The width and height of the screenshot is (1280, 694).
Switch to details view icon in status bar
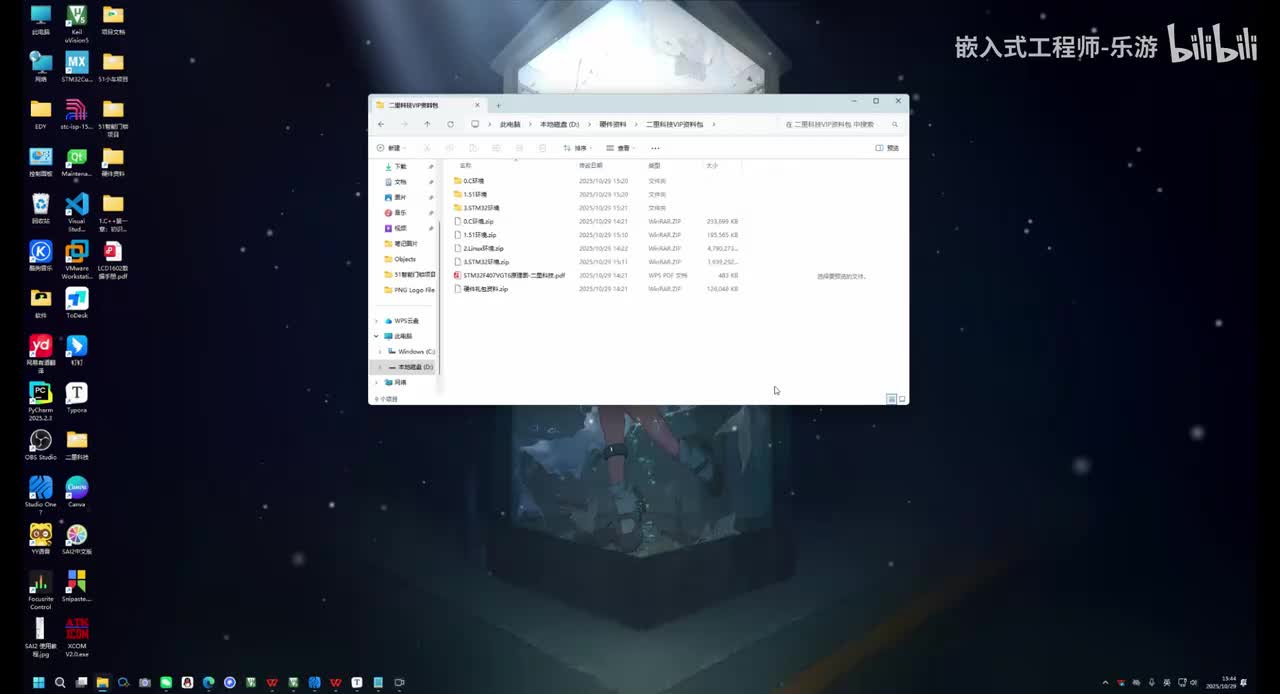tap(891, 399)
